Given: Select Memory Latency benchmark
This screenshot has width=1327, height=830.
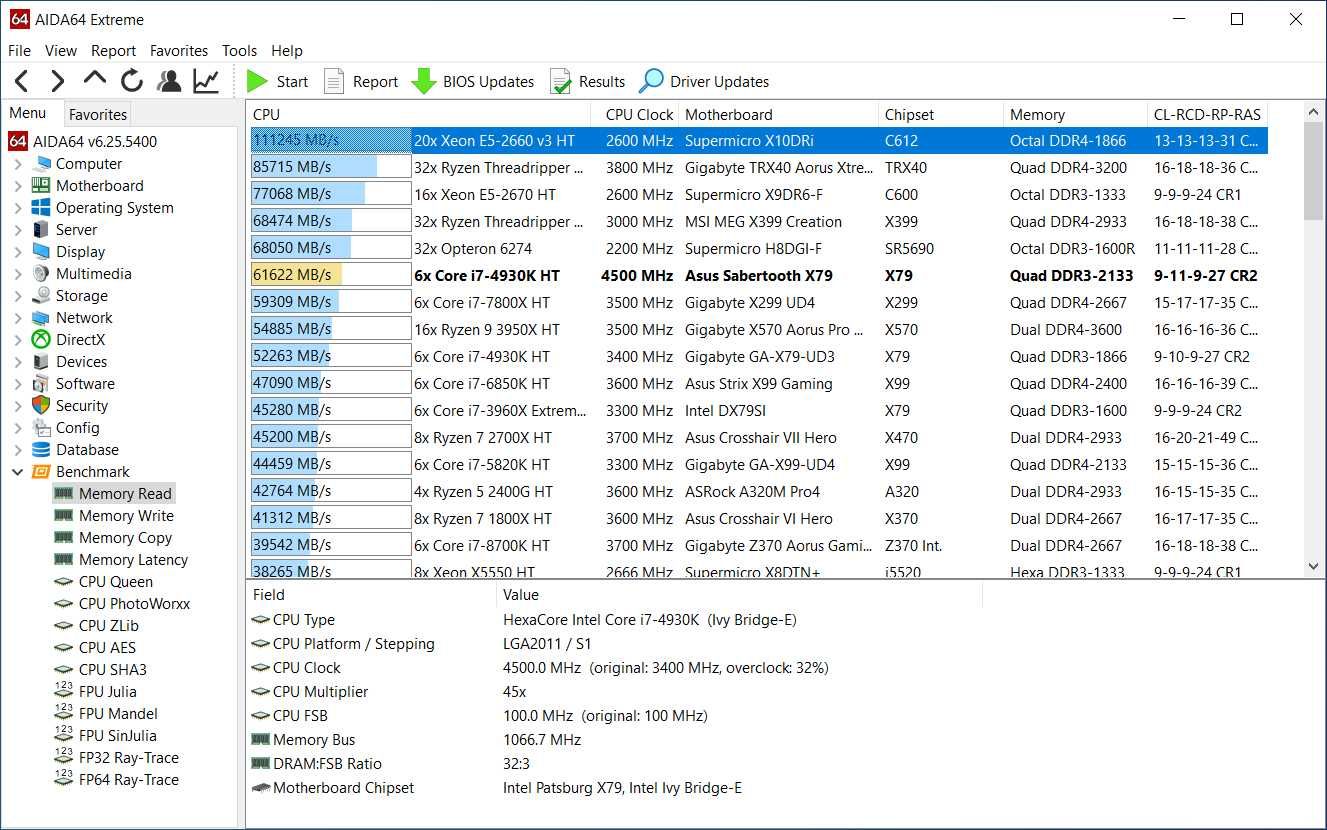Looking at the screenshot, I should 121,559.
